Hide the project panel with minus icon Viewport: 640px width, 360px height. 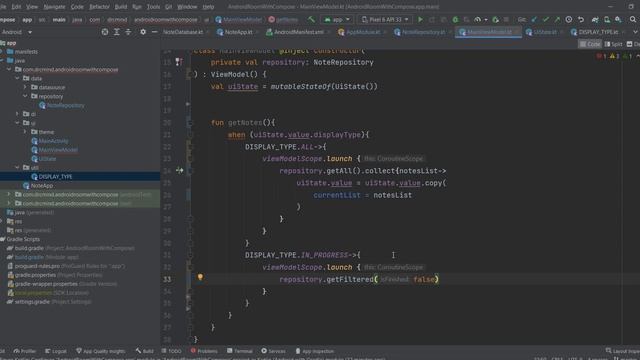click(155, 32)
